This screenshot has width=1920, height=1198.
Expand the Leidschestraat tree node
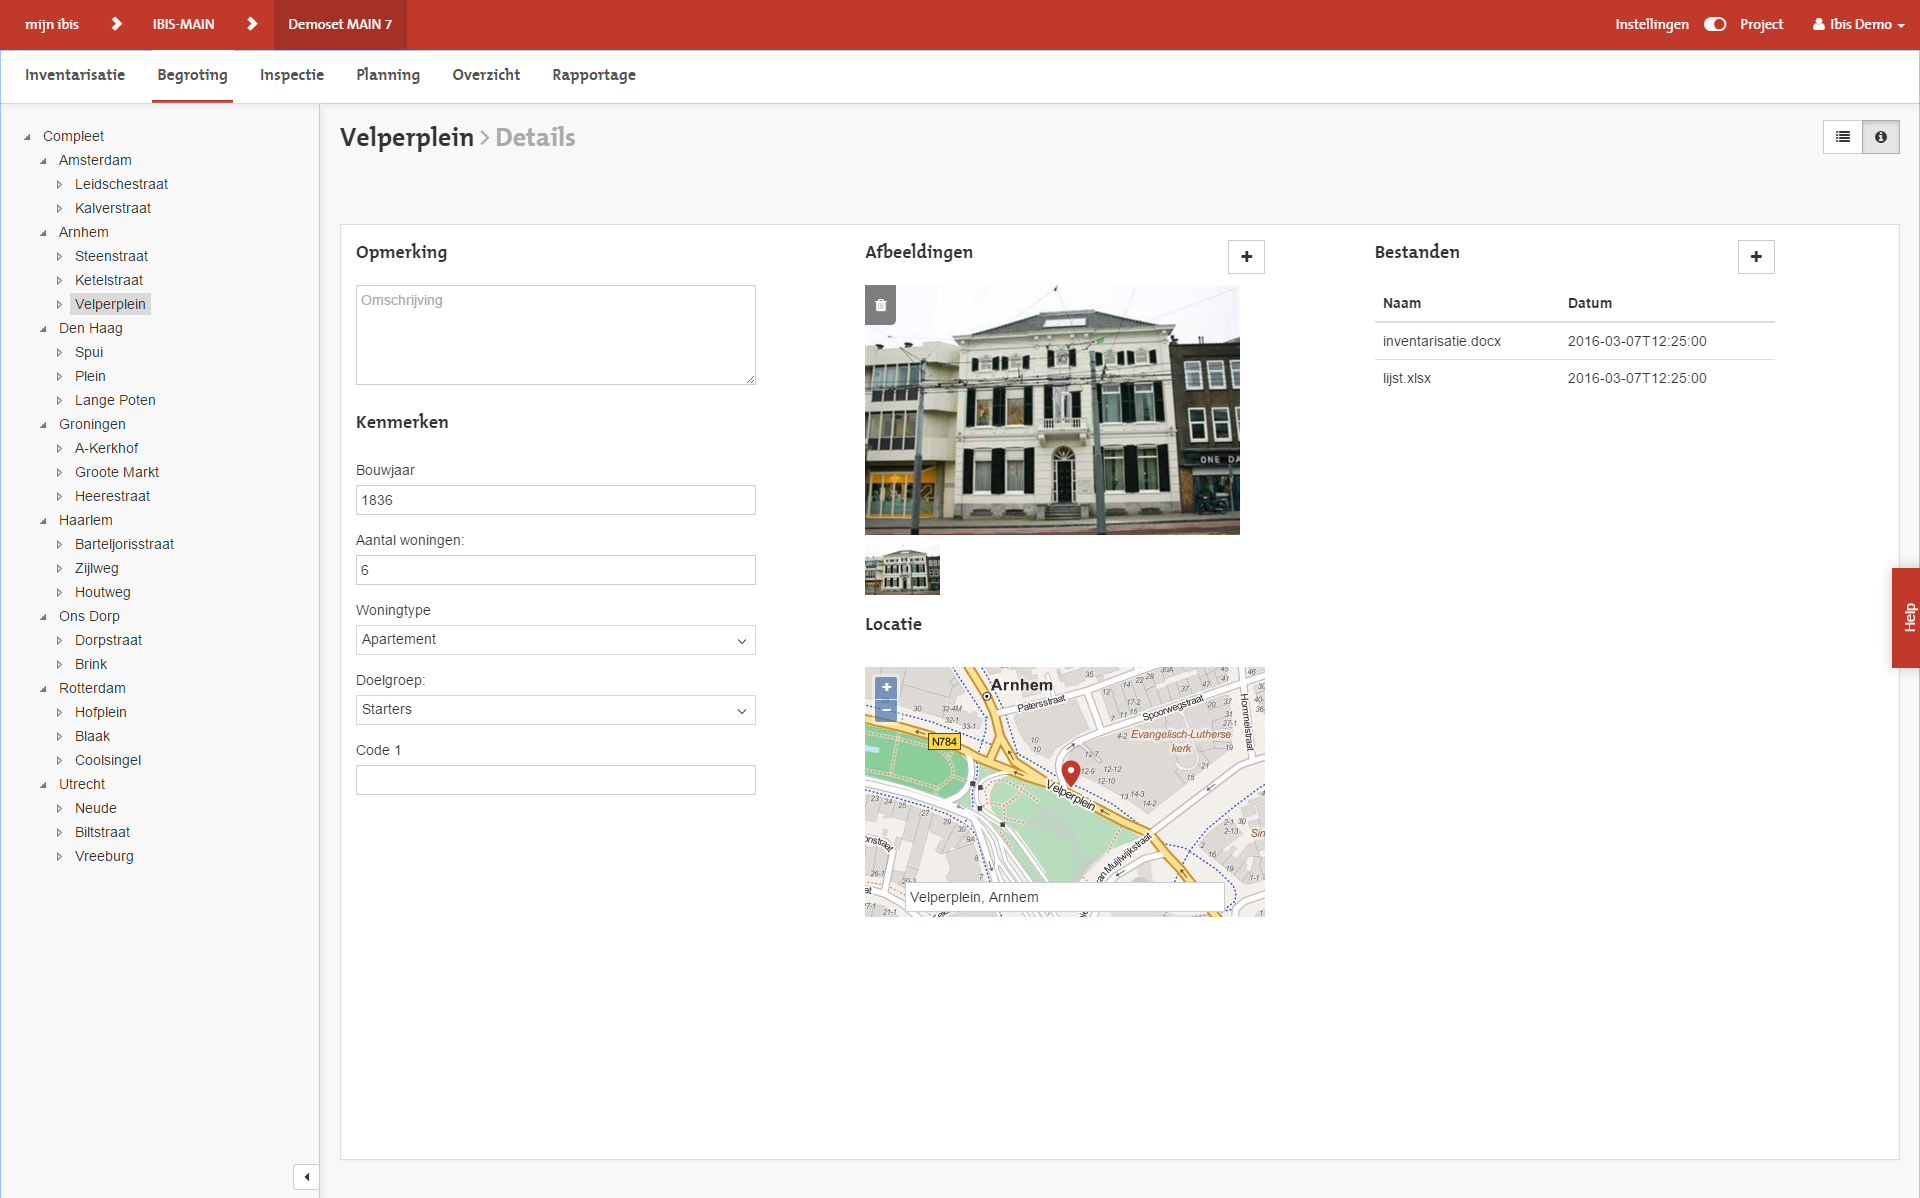pyautogui.click(x=59, y=185)
